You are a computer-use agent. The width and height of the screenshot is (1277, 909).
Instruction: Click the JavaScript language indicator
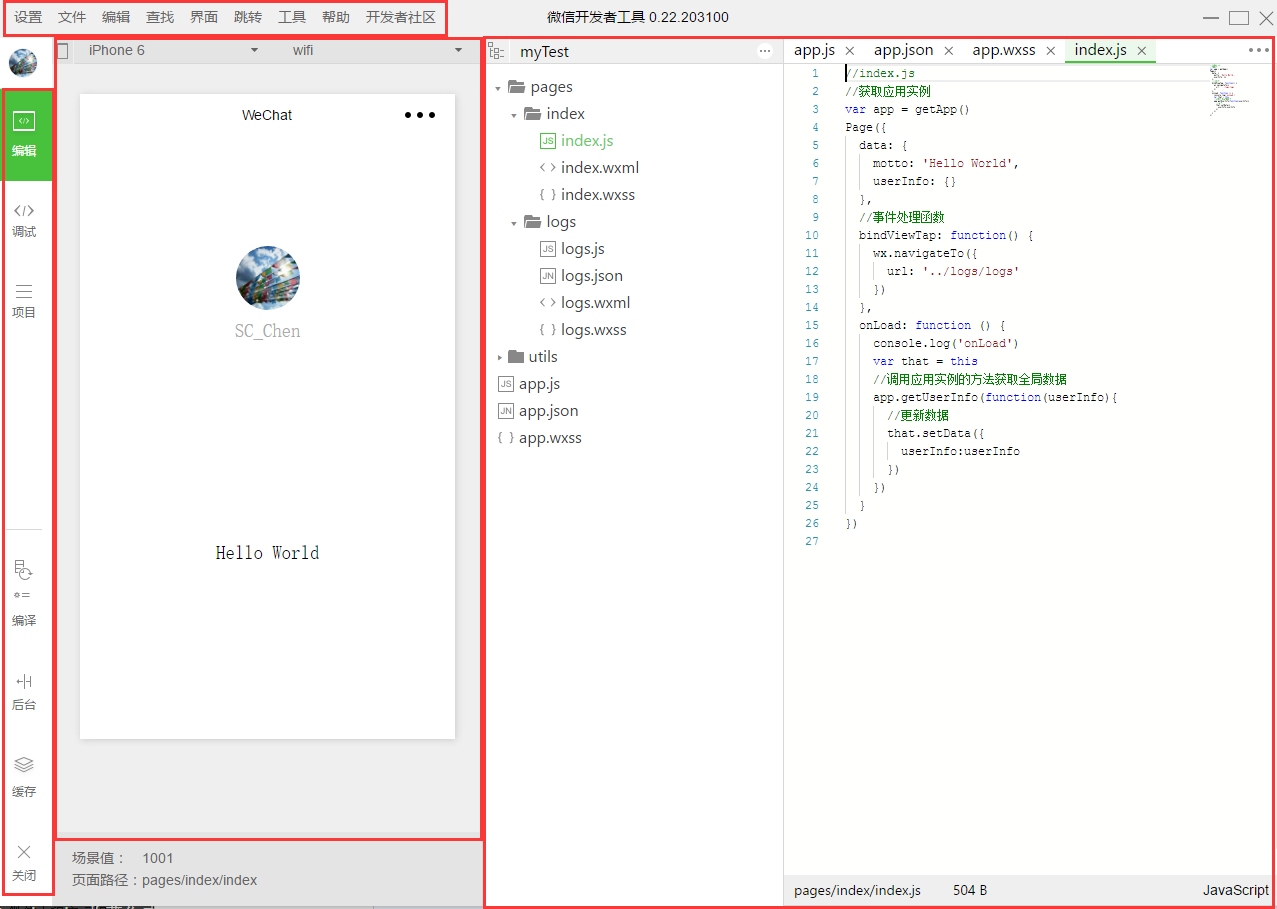tap(1235, 890)
